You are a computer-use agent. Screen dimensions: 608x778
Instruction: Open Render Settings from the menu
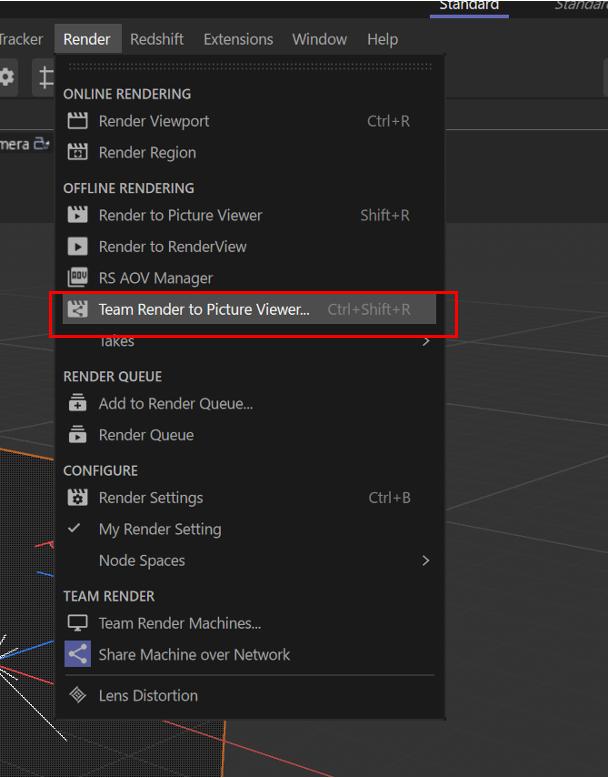point(249,497)
